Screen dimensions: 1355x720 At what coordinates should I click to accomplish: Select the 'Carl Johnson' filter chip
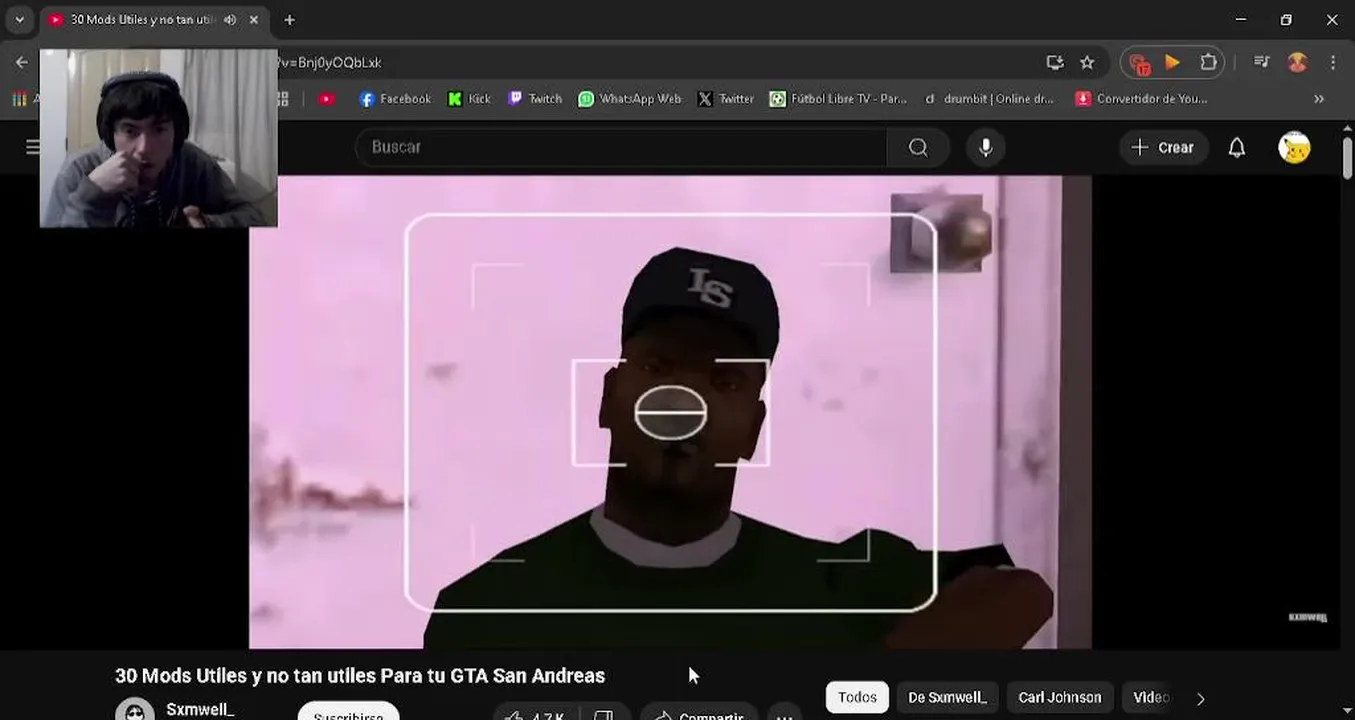pos(1060,698)
